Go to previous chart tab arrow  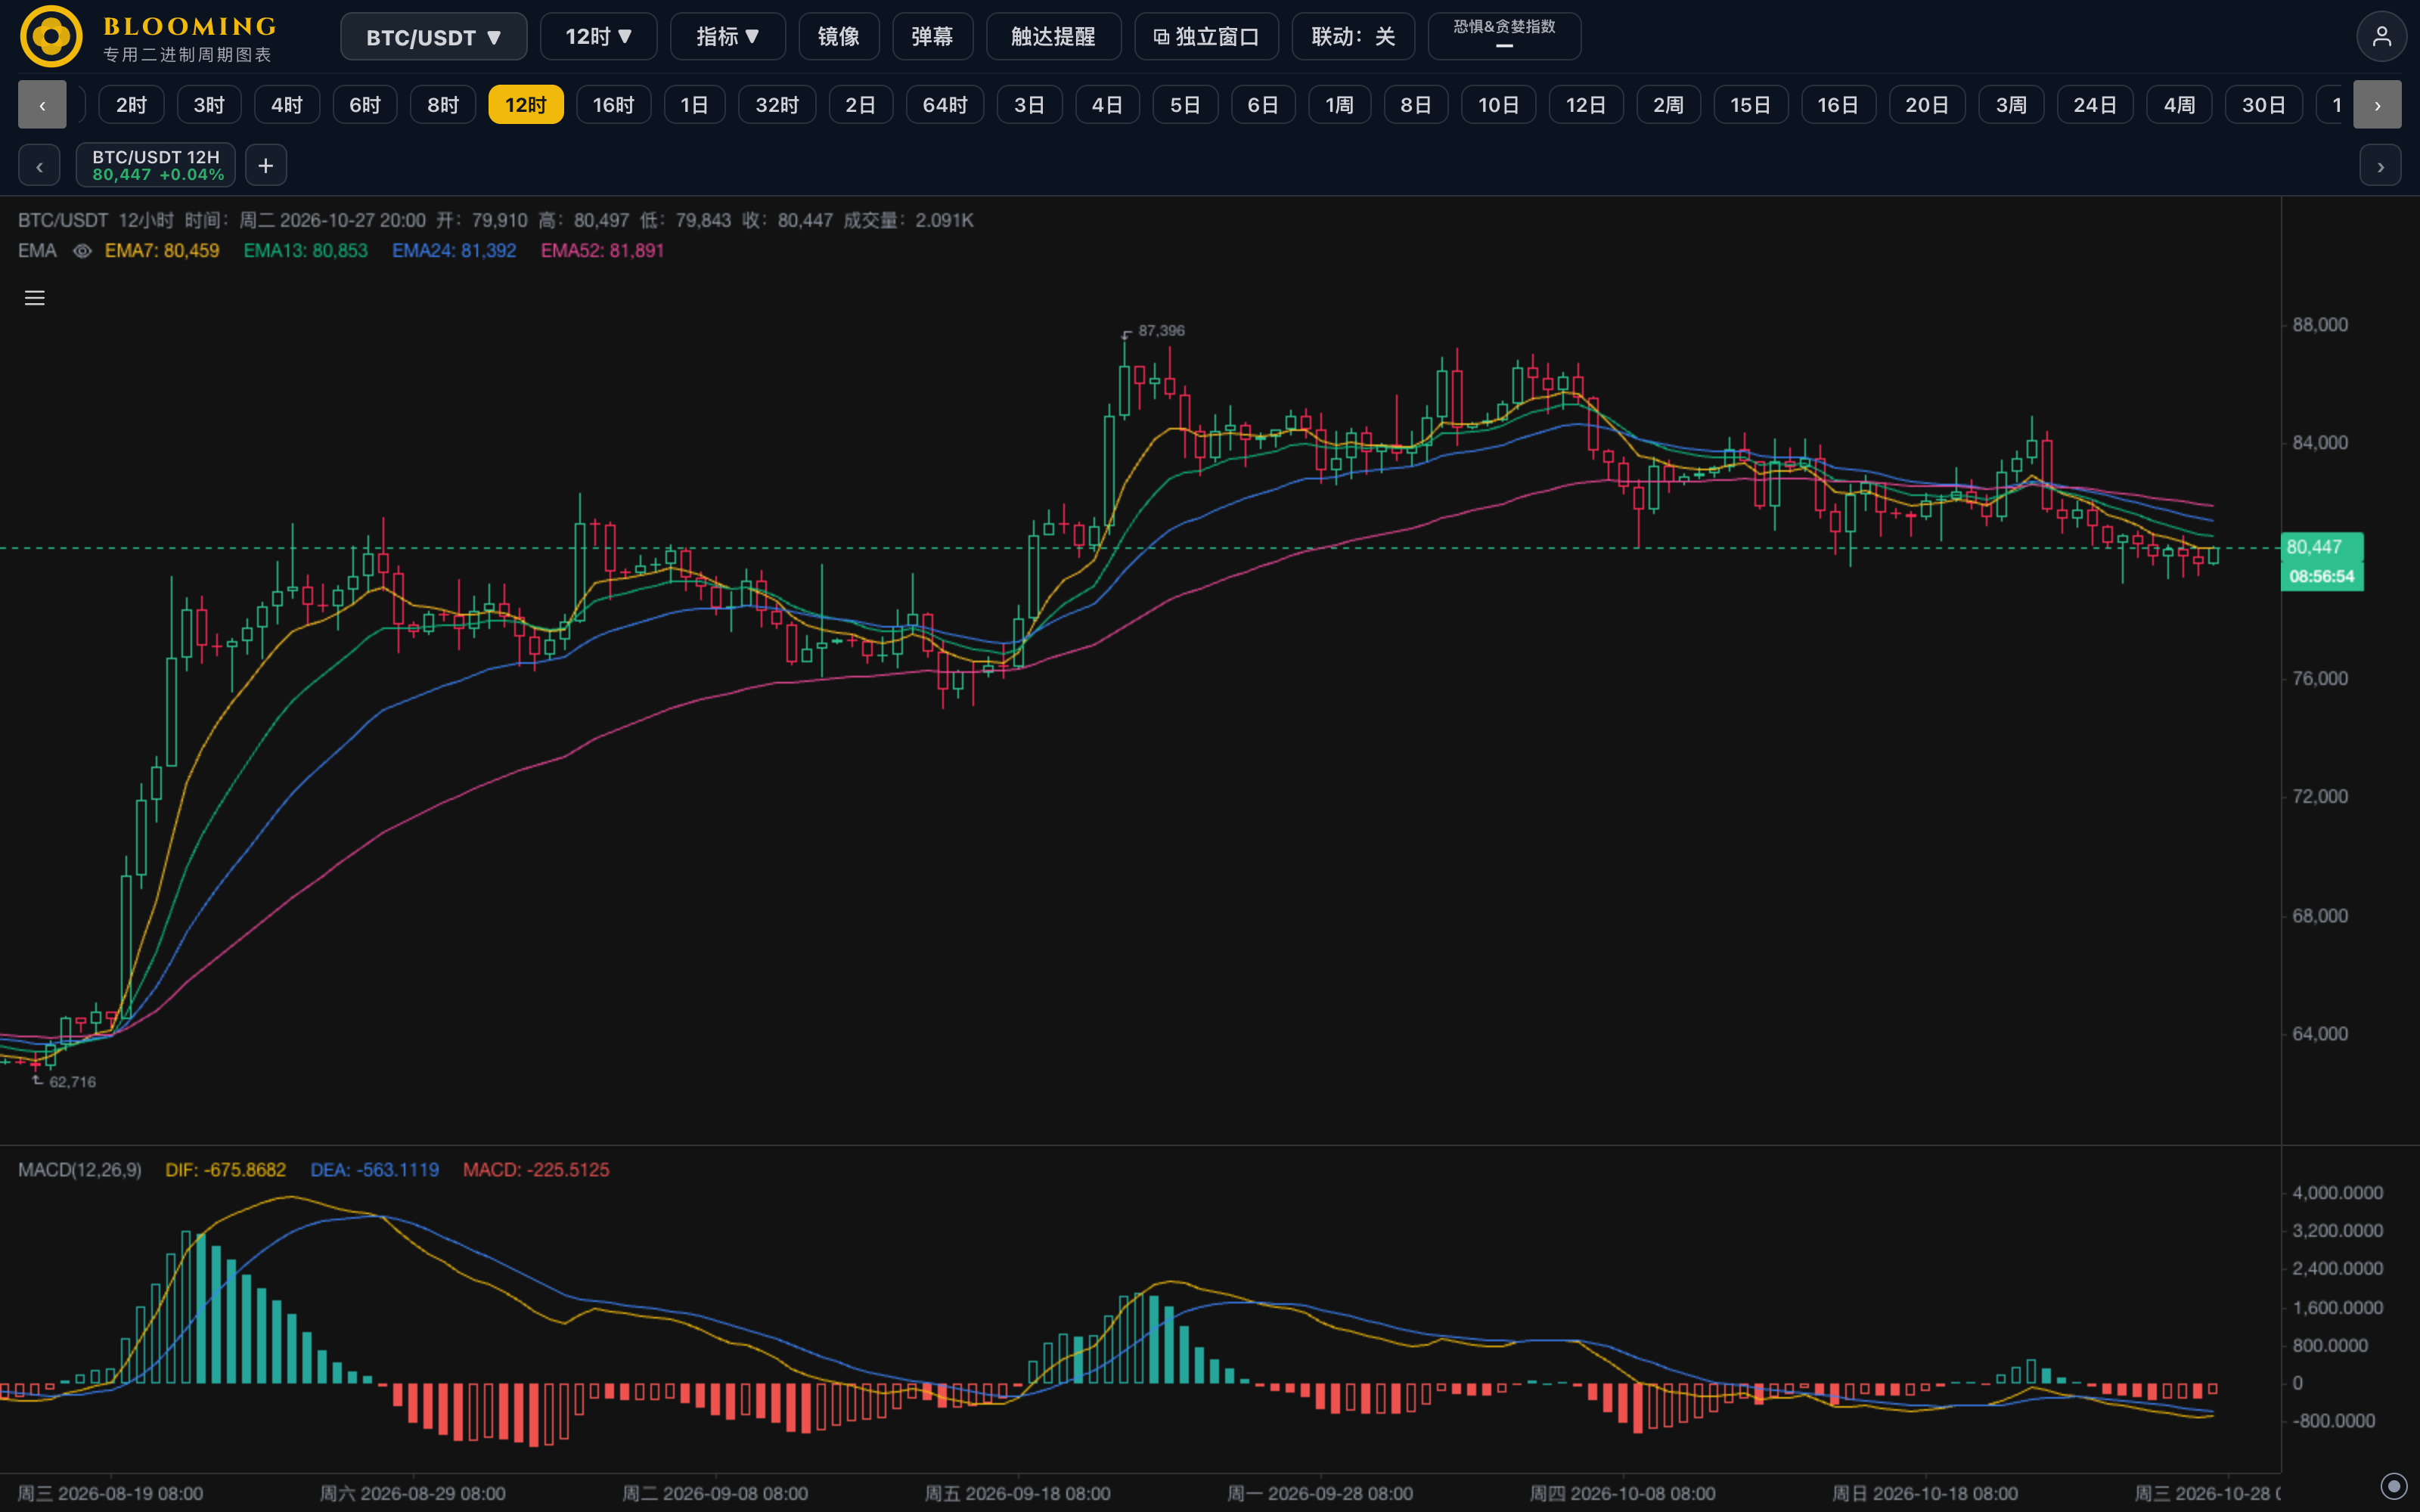(x=39, y=165)
